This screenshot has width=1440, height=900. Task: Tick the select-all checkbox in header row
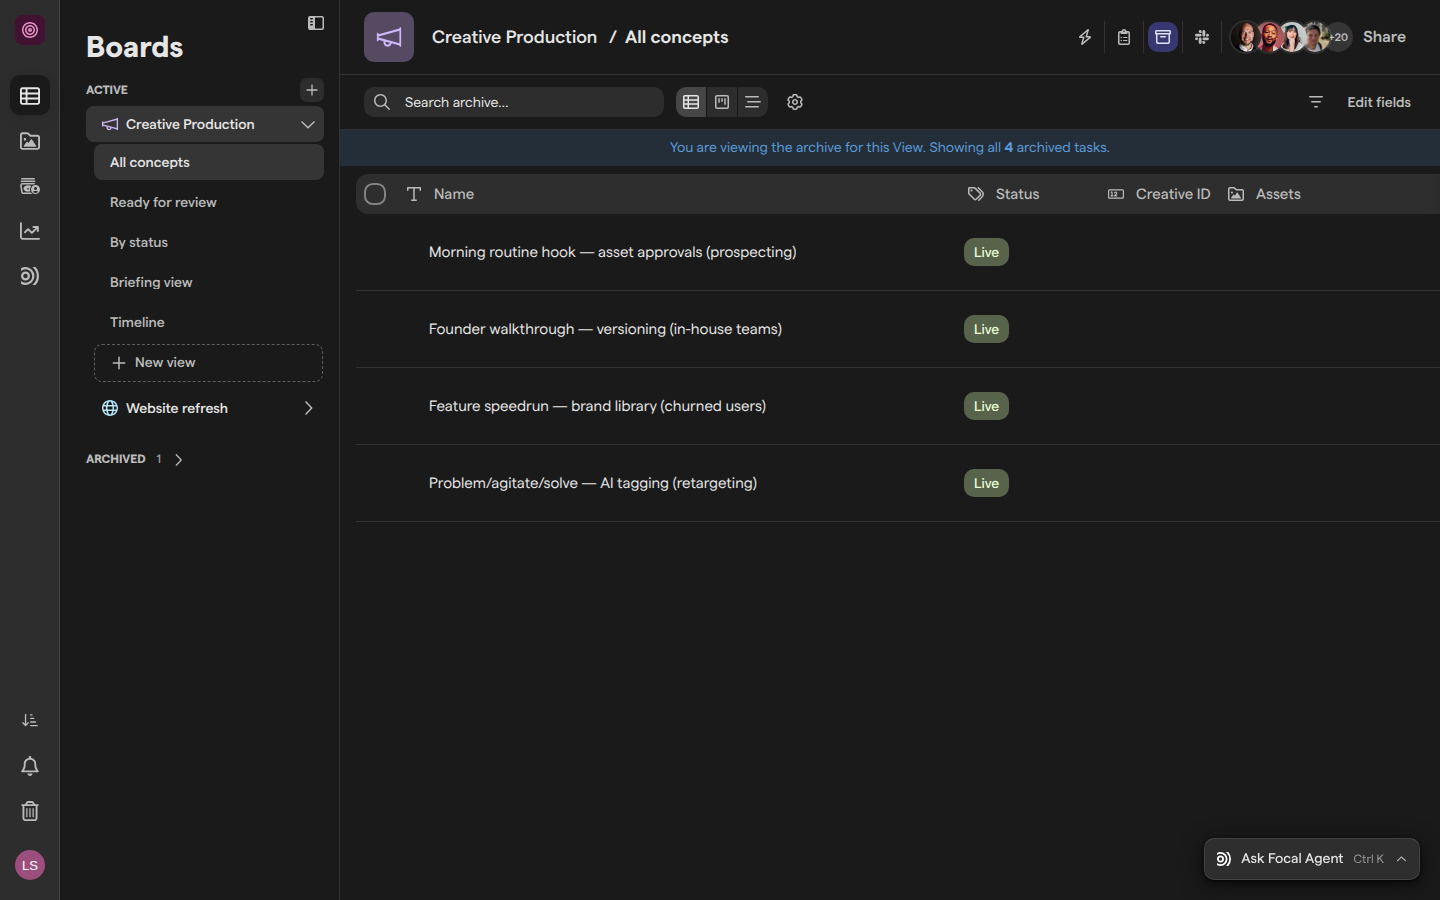tap(375, 194)
